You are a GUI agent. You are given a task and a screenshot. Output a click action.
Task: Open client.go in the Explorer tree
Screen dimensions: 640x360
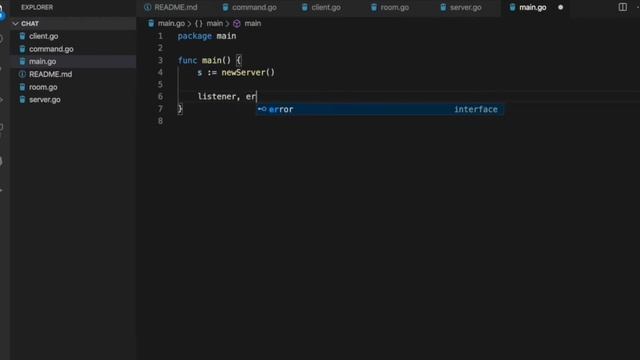tap(43, 36)
